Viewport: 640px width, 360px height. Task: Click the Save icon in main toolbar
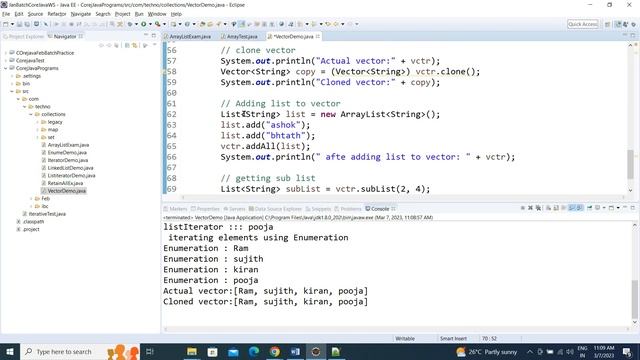(19, 24)
